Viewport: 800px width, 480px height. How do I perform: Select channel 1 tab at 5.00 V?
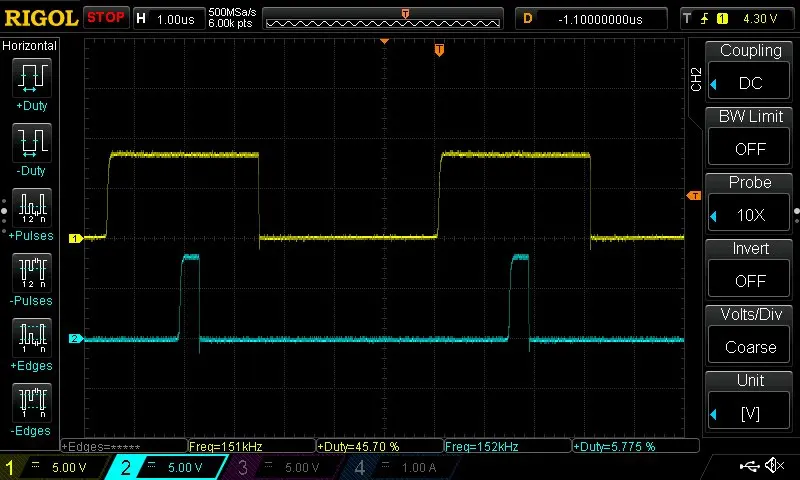click(54, 467)
